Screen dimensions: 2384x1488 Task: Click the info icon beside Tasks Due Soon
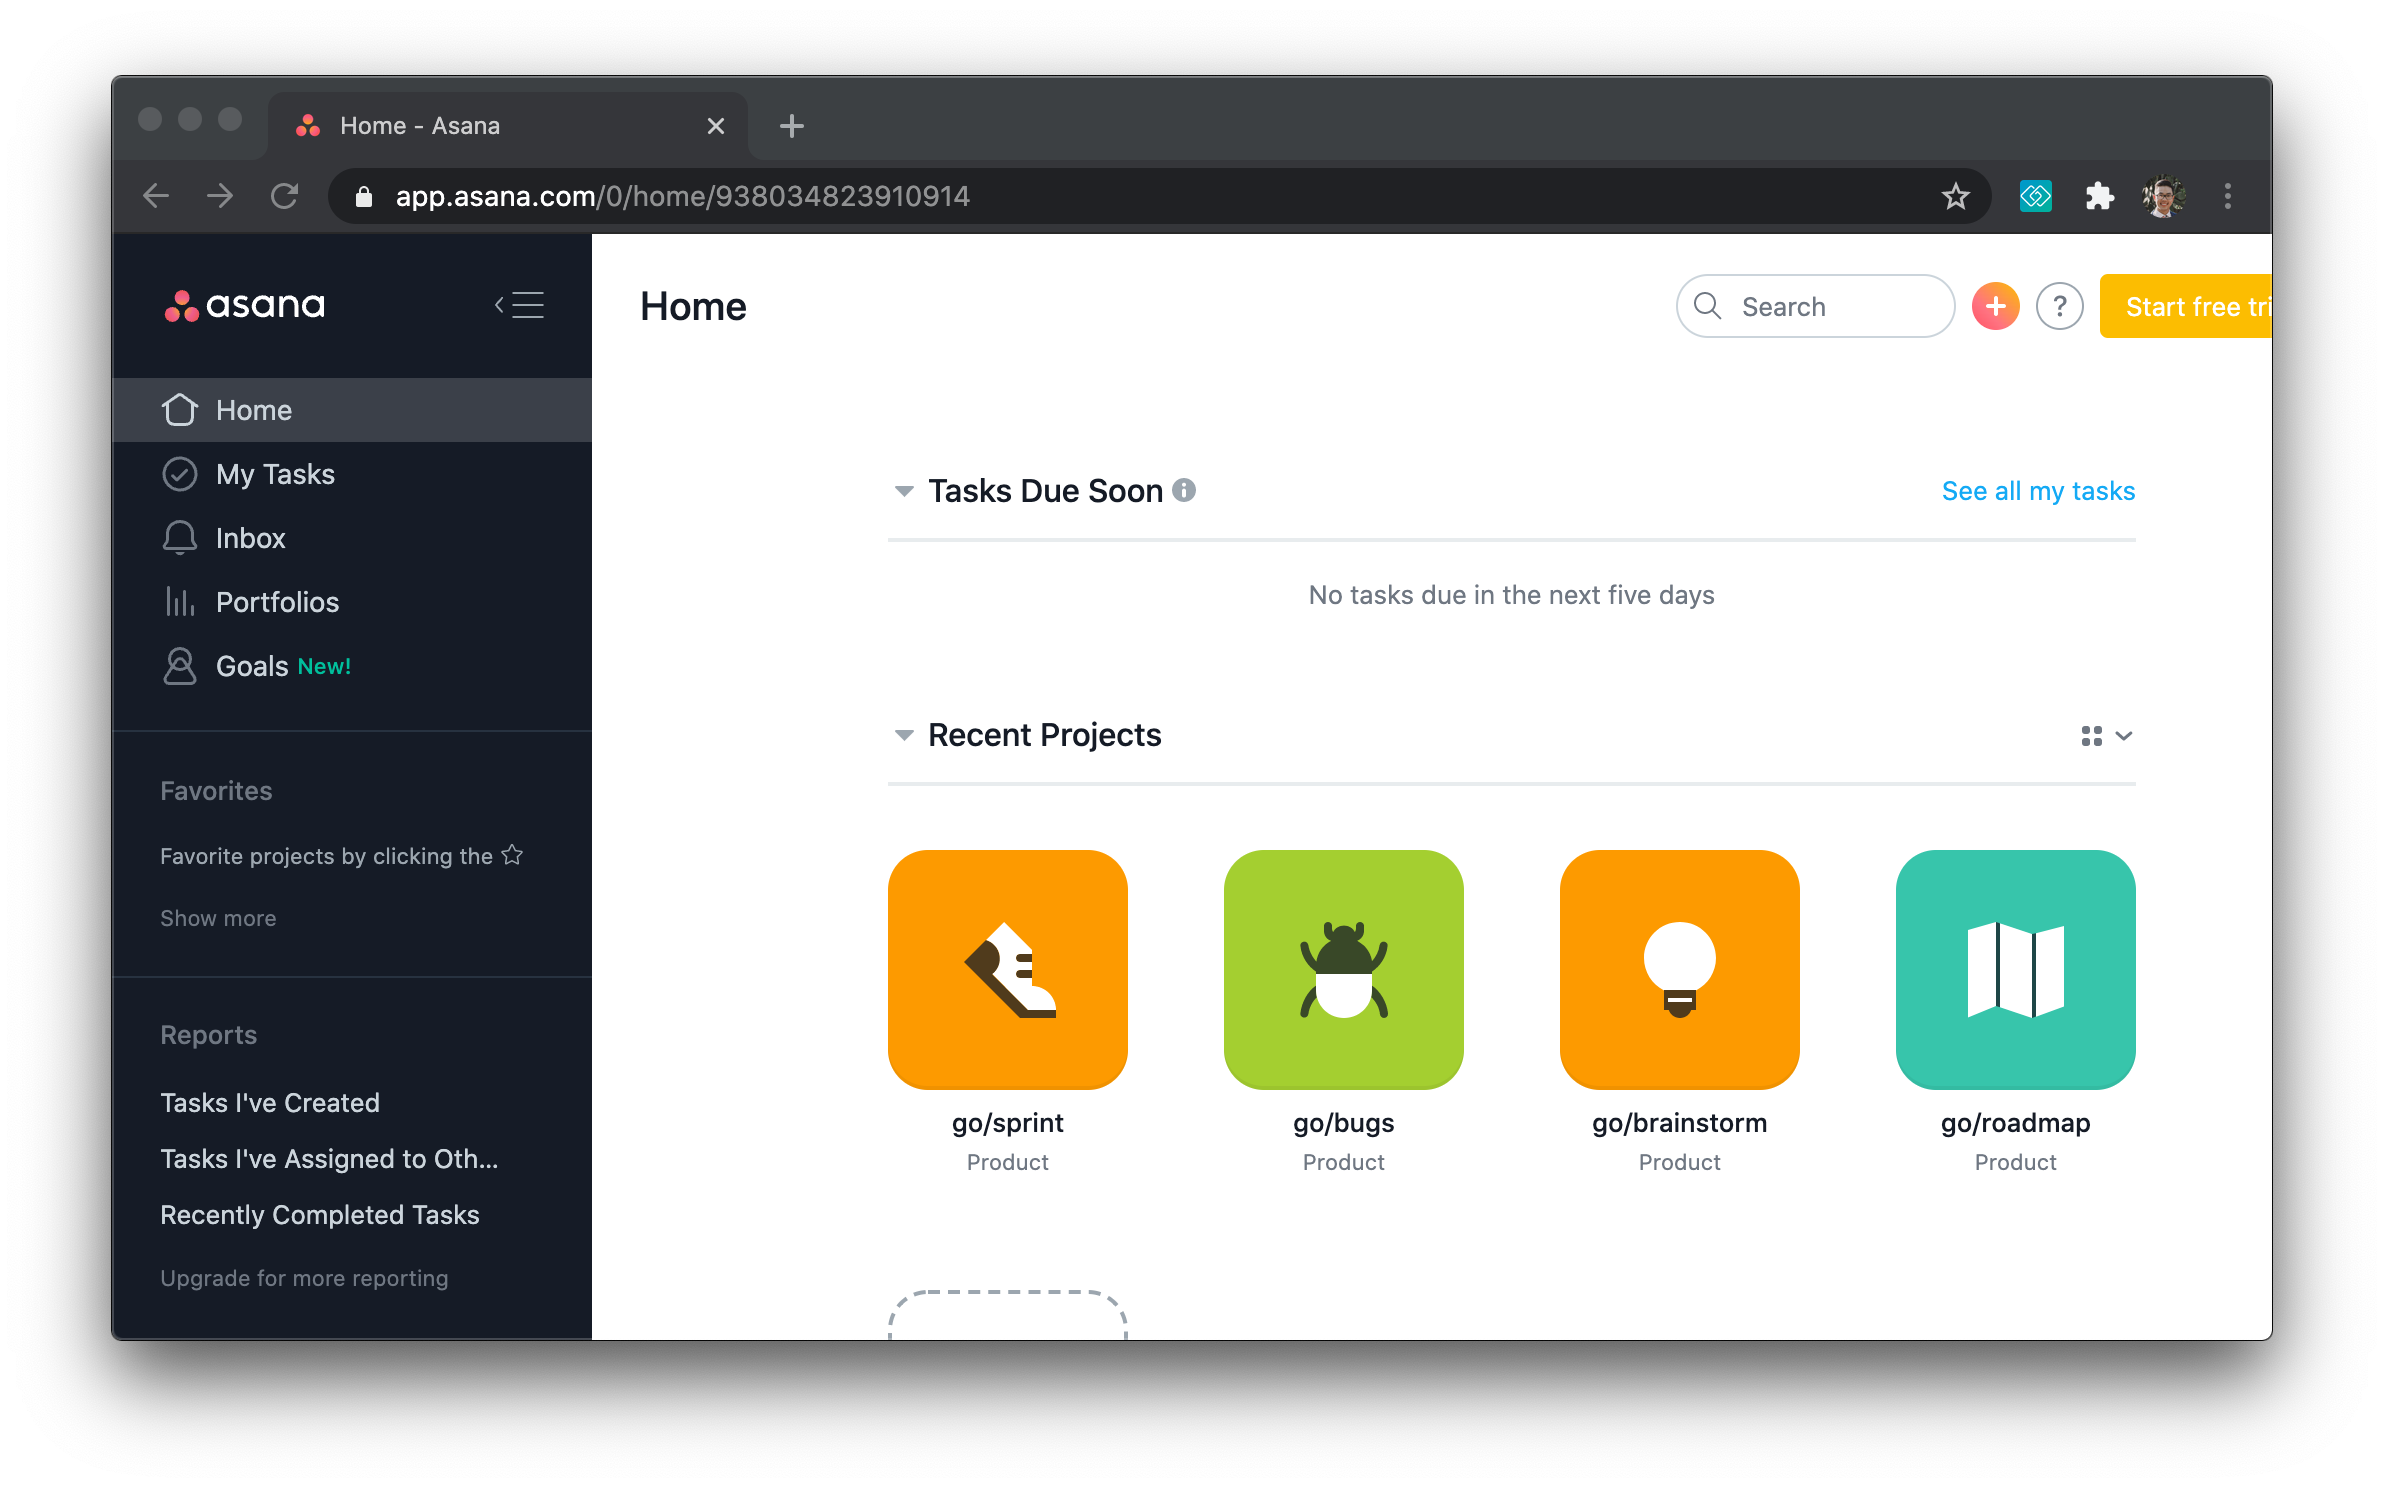[x=1184, y=490]
